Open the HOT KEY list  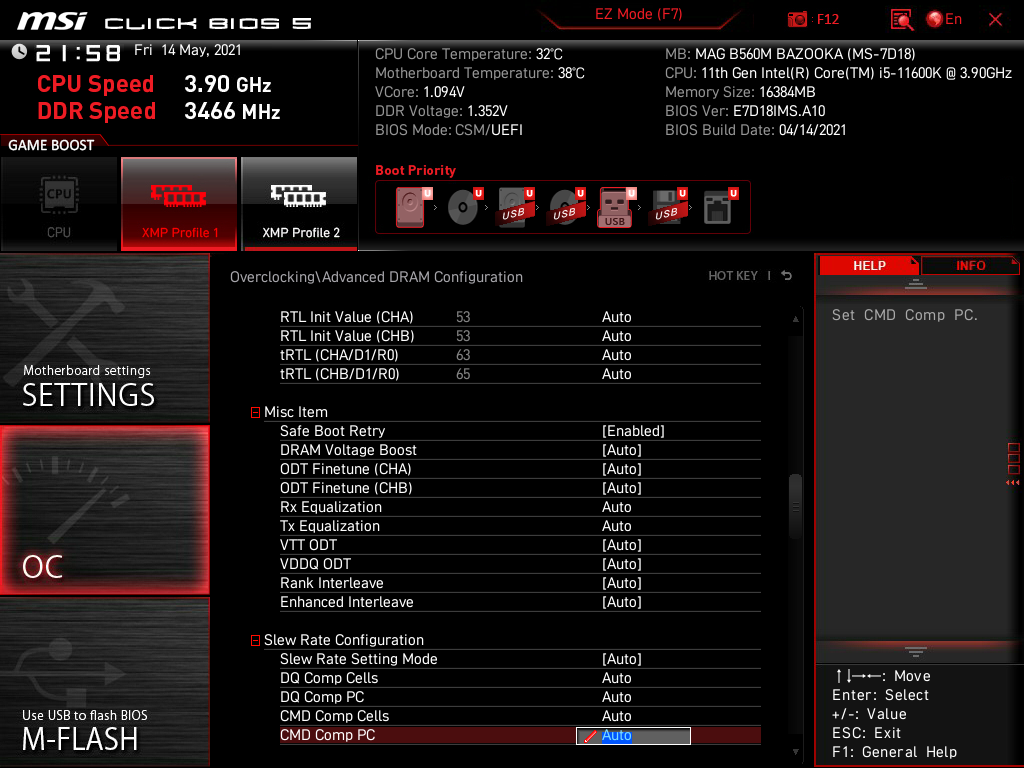733,276
